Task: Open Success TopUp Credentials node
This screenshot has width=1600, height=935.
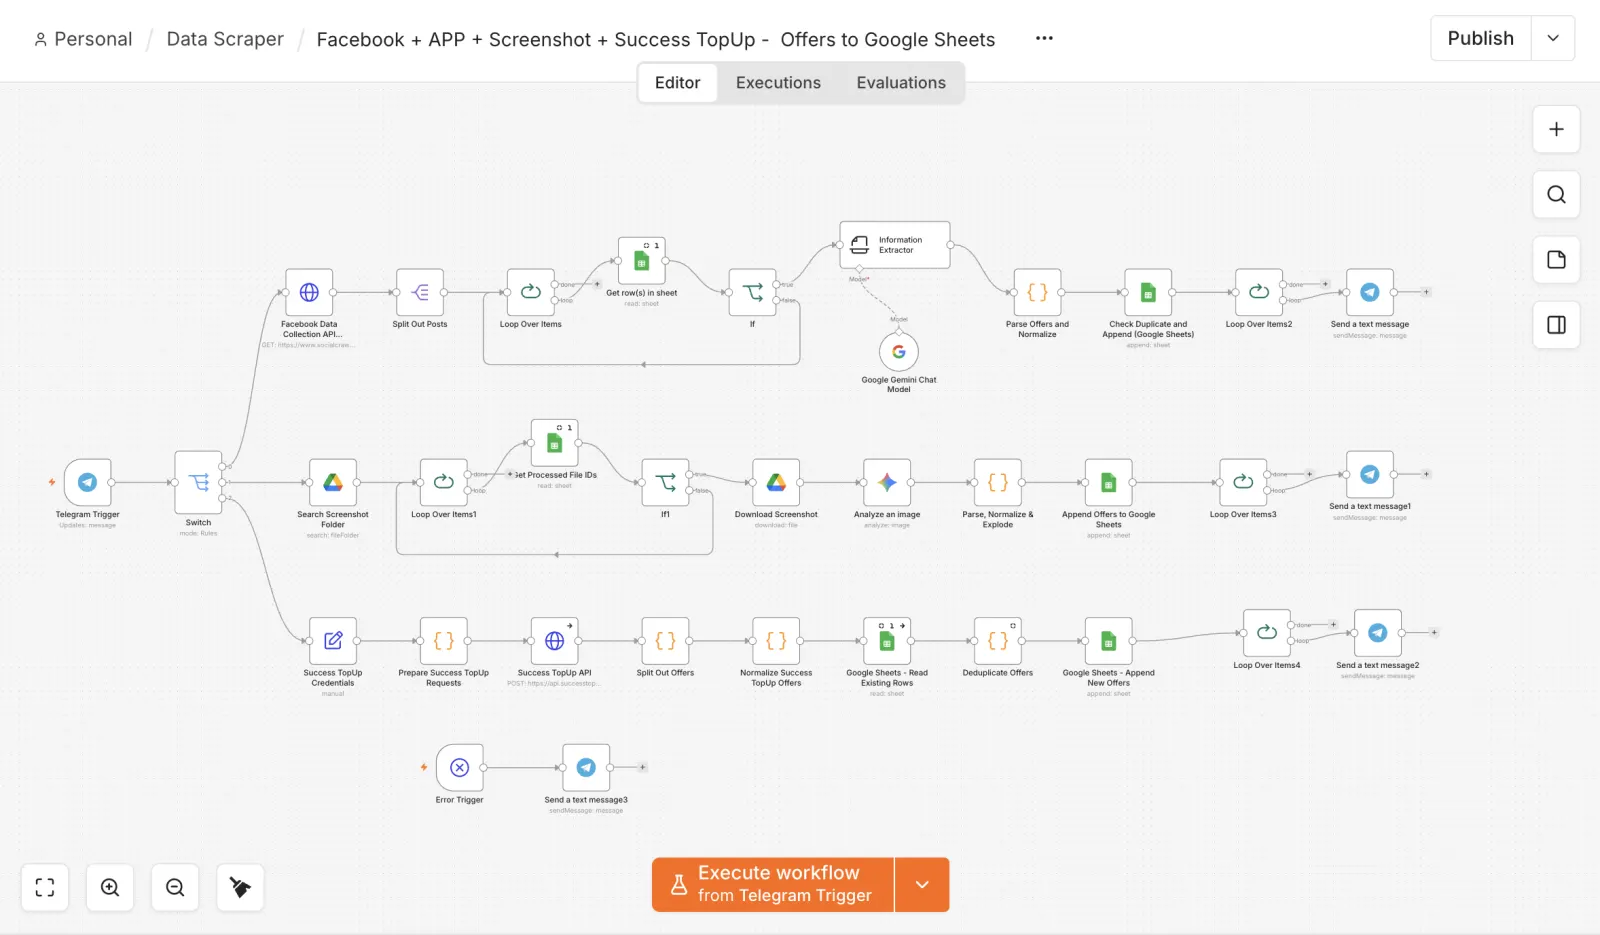Action: (x=333, y=641)
